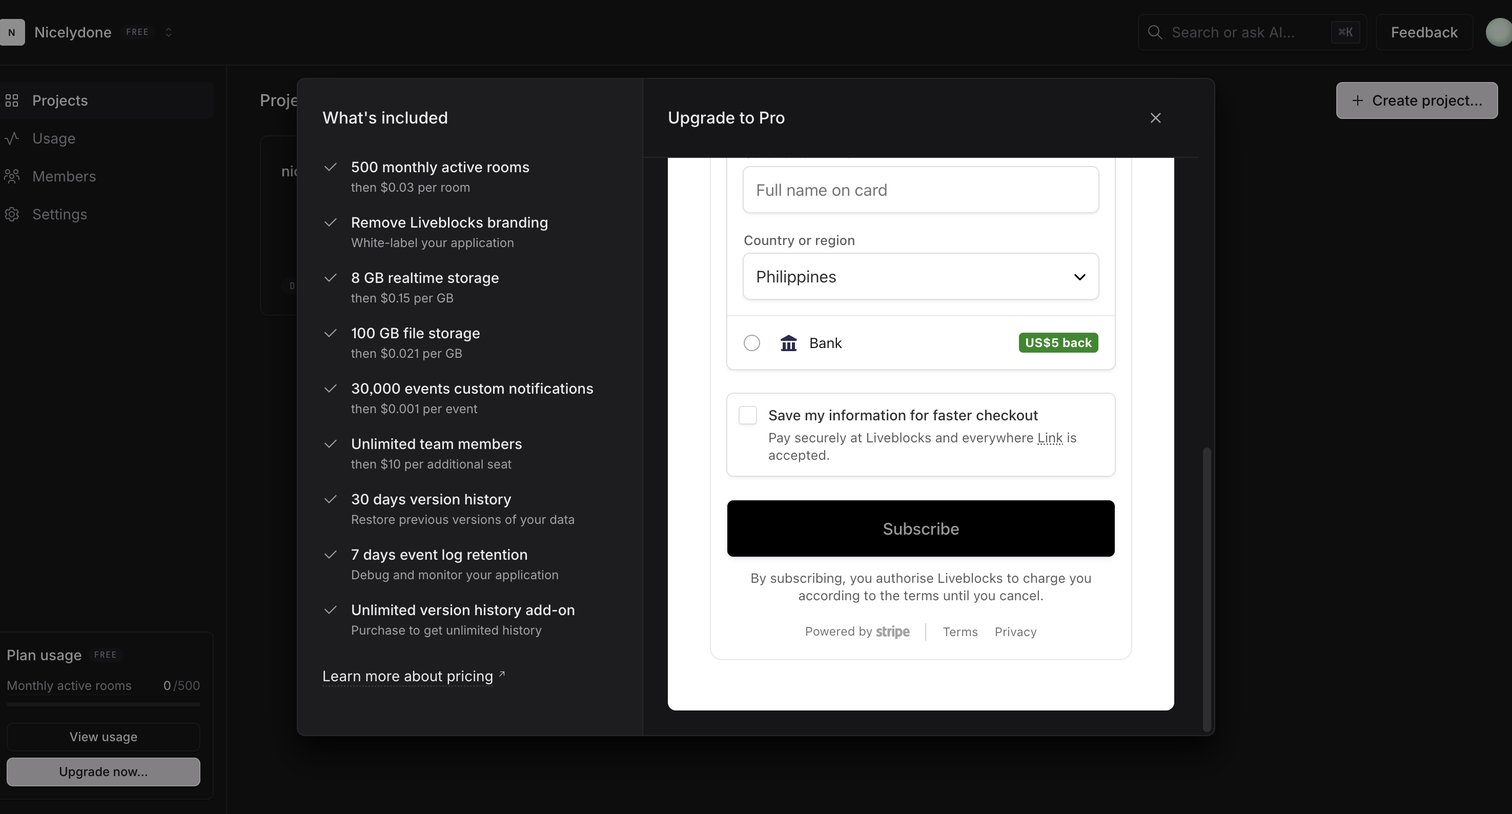Click the text 'then $10 per additional seat'
Viewport: 1512px width, 814px height.
431,464
